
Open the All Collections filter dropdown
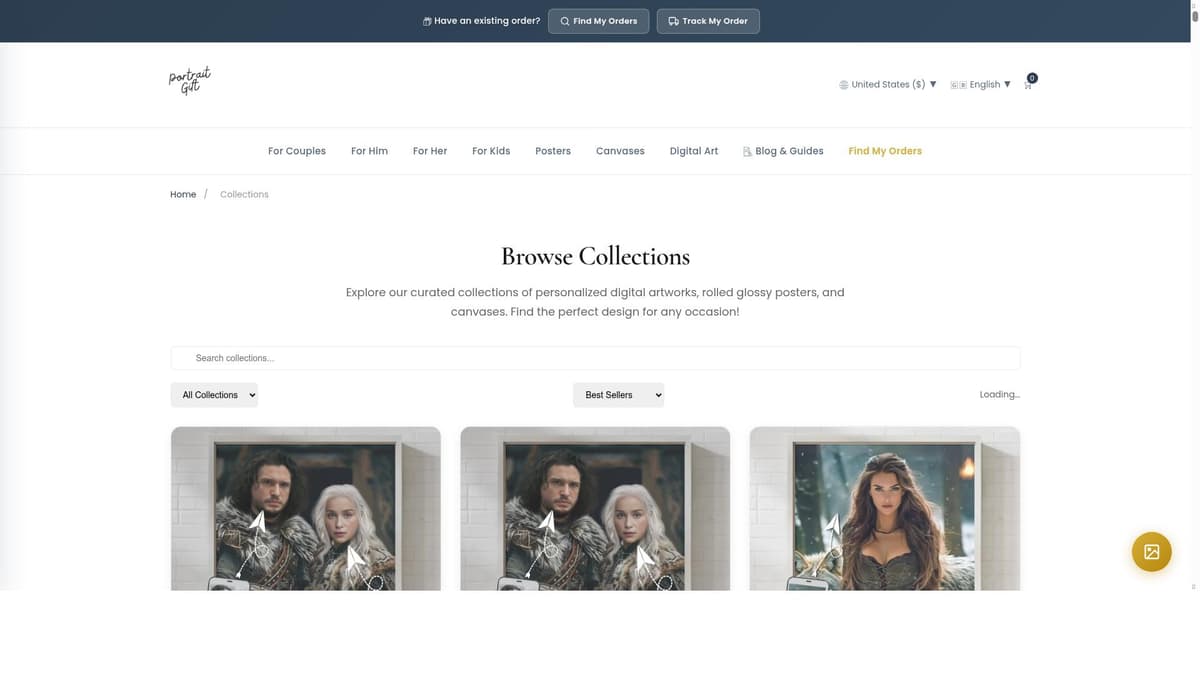tap(214, 395)
